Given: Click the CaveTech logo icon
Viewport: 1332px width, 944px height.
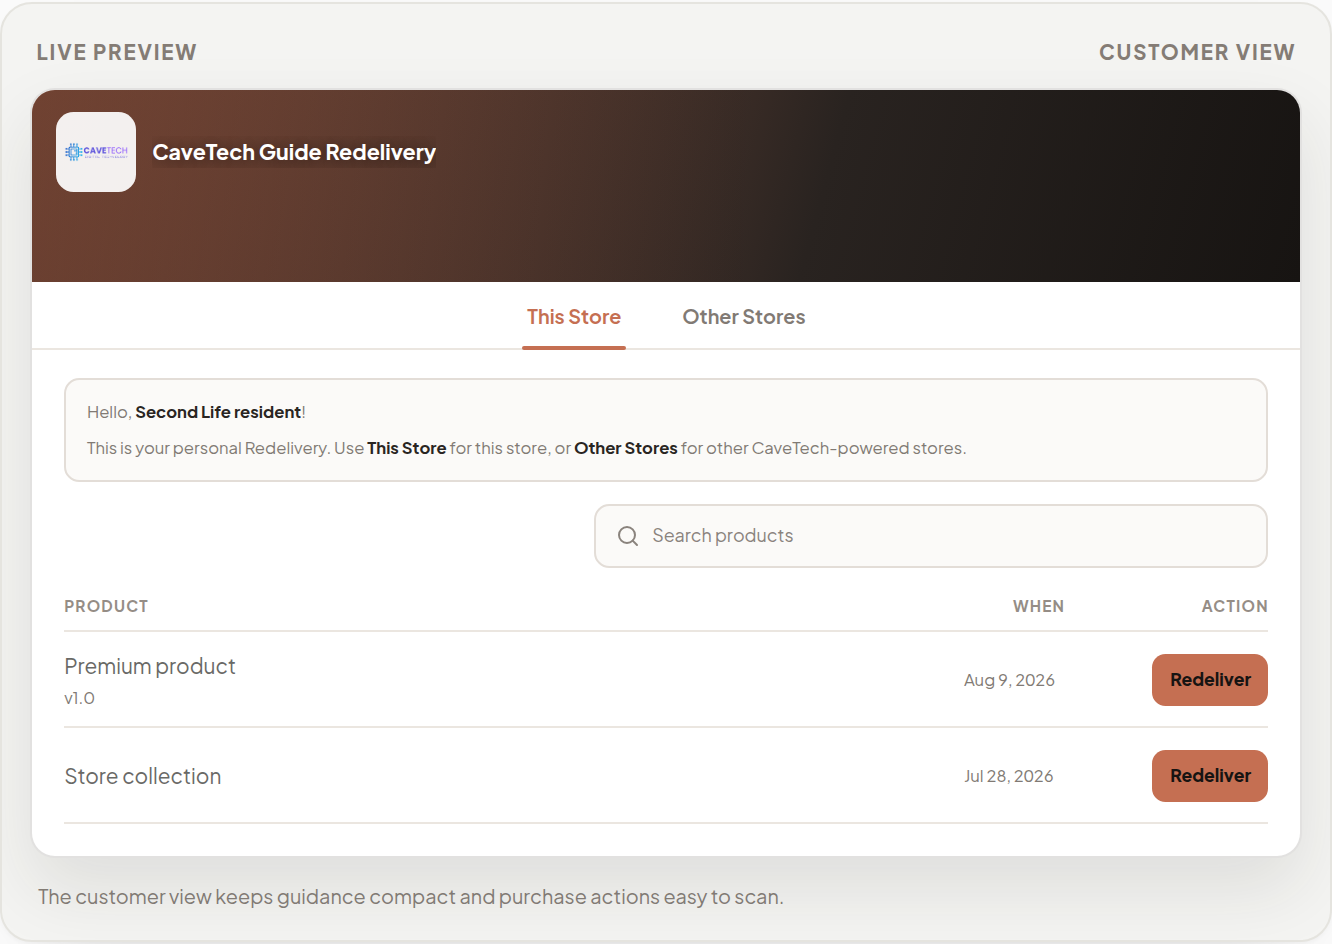Looking at the screenshot, I should pyautogui.click(x=96, y=152).
